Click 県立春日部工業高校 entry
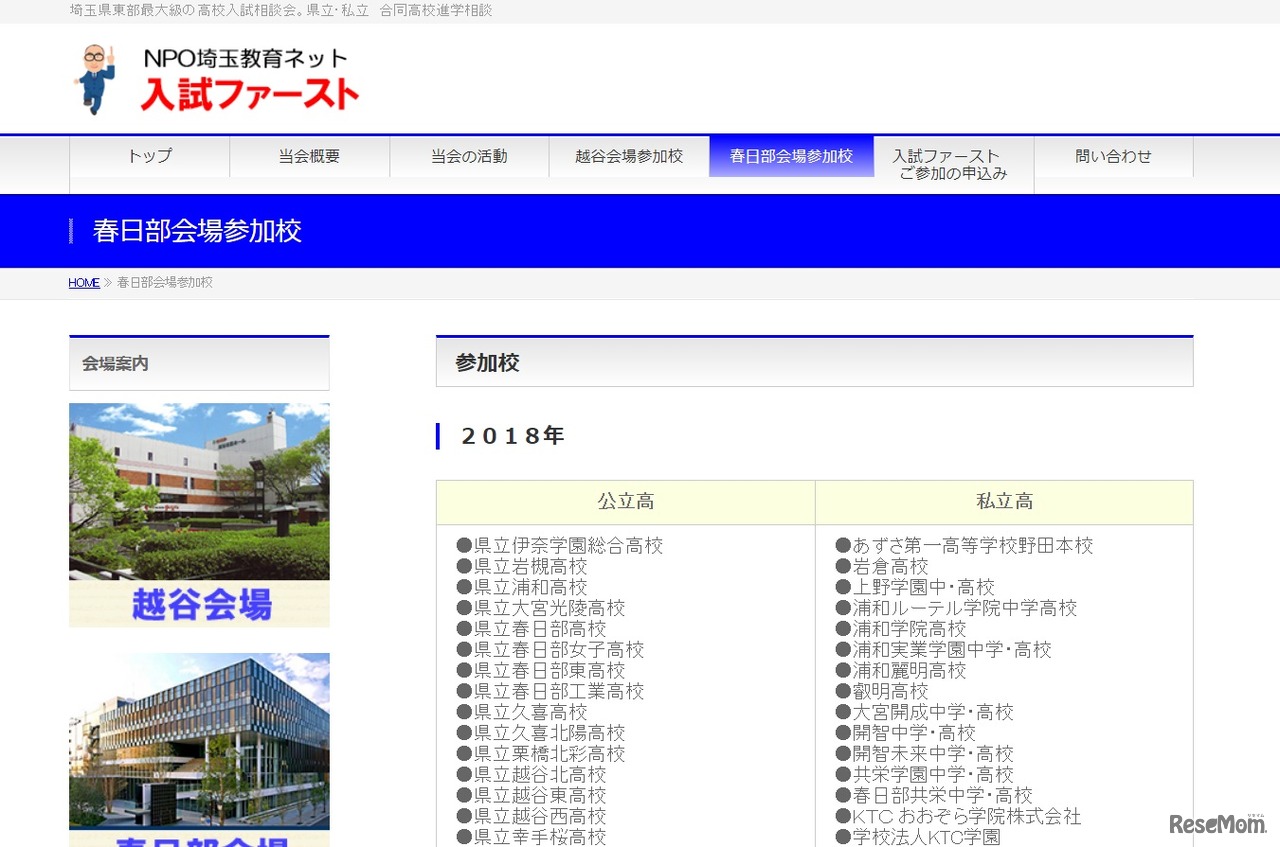Viewport: 1280px width, 847px height. coord(550,691)
